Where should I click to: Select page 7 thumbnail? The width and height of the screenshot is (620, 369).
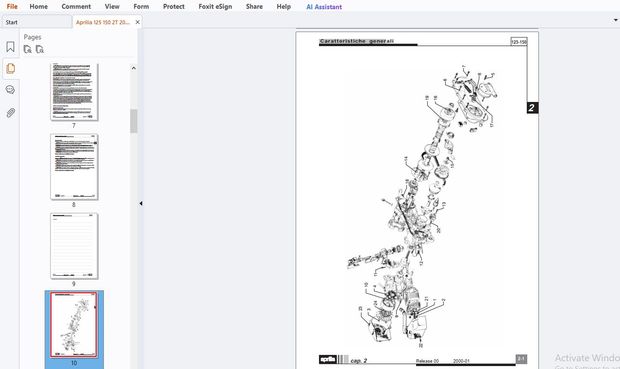[74, 92]
